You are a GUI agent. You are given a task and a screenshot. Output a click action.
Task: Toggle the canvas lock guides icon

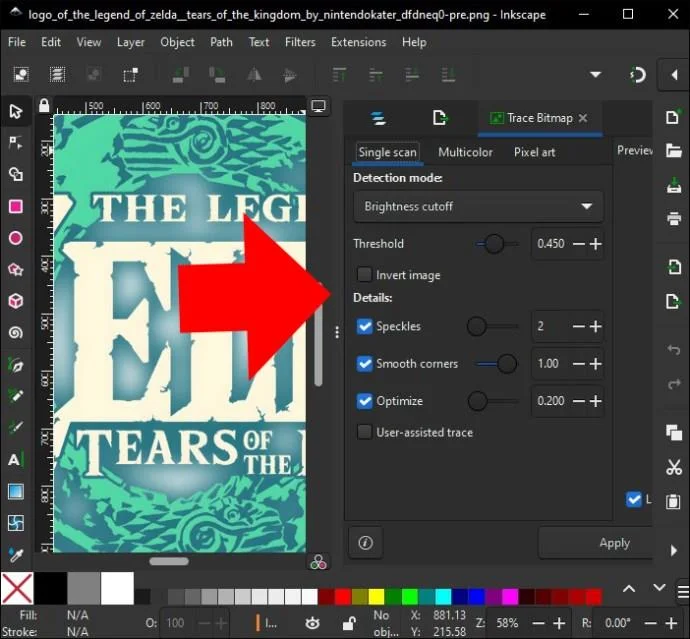pyautogui.click(x=44, y=106)
